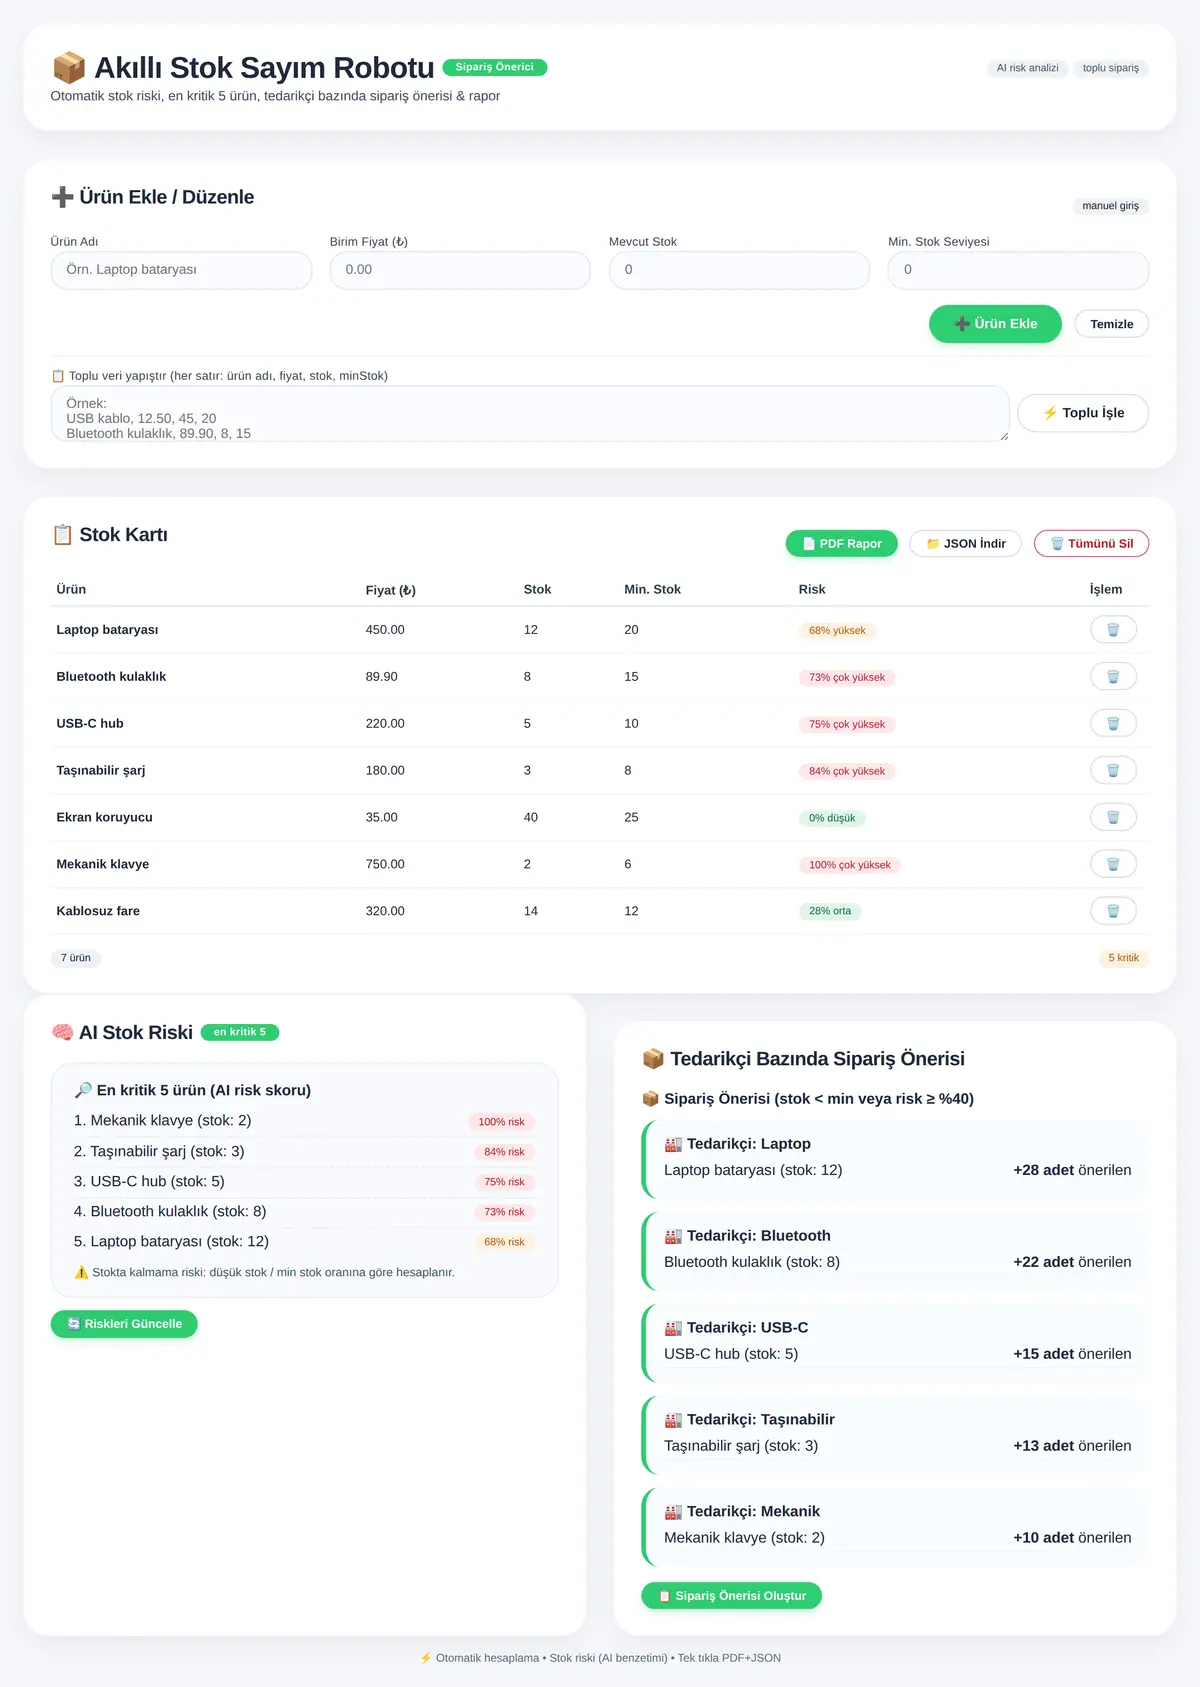This screenshot has height=1687, width=1200.
Task: Delete the Kablosuz fare row
Action: coord(1113,911)
